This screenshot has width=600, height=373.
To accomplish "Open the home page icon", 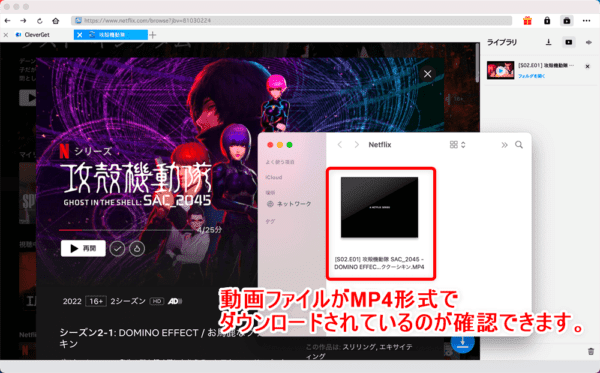I will [55, 21].
